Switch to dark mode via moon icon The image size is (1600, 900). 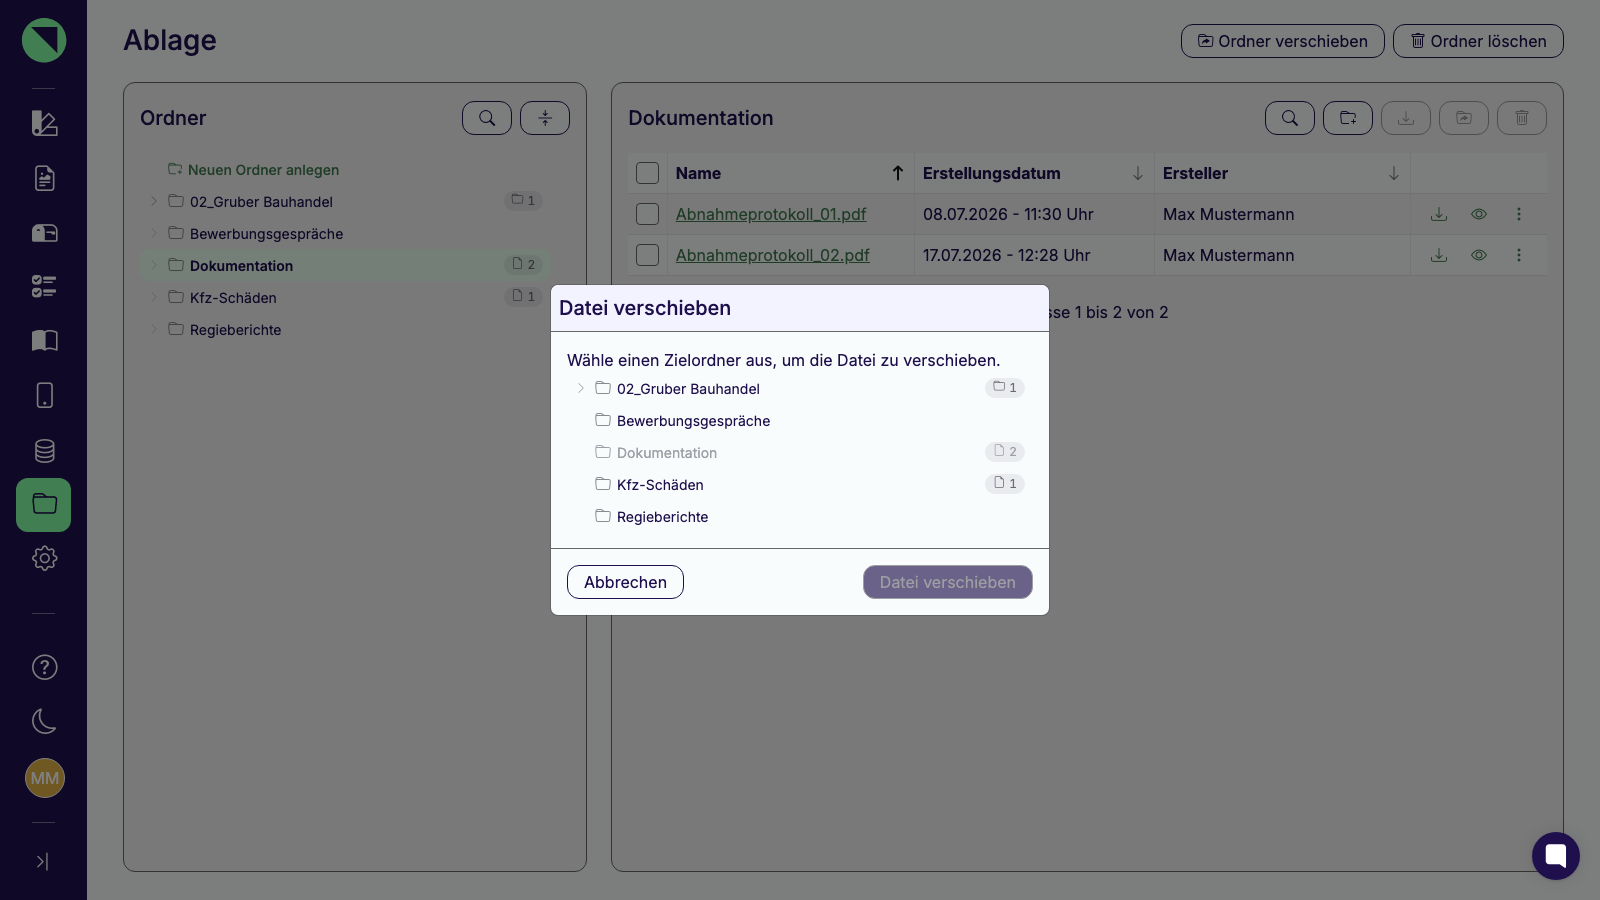44,721
